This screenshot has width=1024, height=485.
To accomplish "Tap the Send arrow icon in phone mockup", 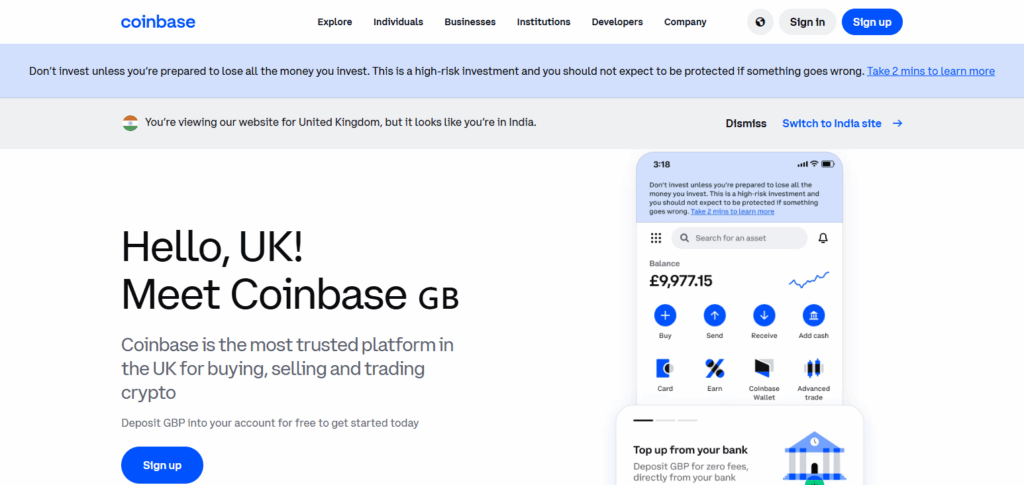I will click(714, 316).
